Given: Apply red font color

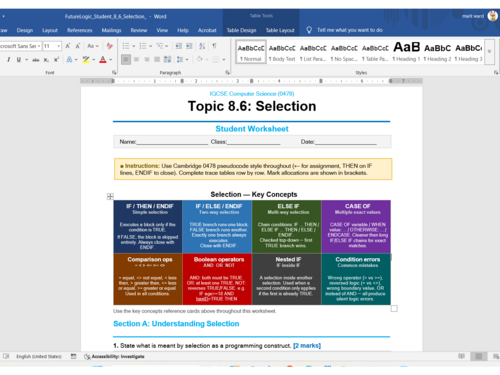Looking at the screenshot, I should [x=103, y=60].
